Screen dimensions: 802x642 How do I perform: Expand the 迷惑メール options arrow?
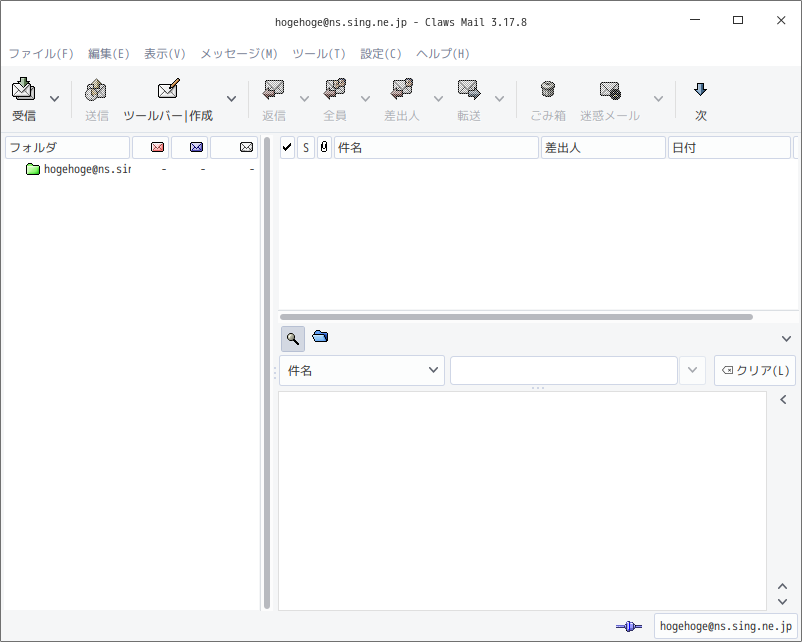658,99
